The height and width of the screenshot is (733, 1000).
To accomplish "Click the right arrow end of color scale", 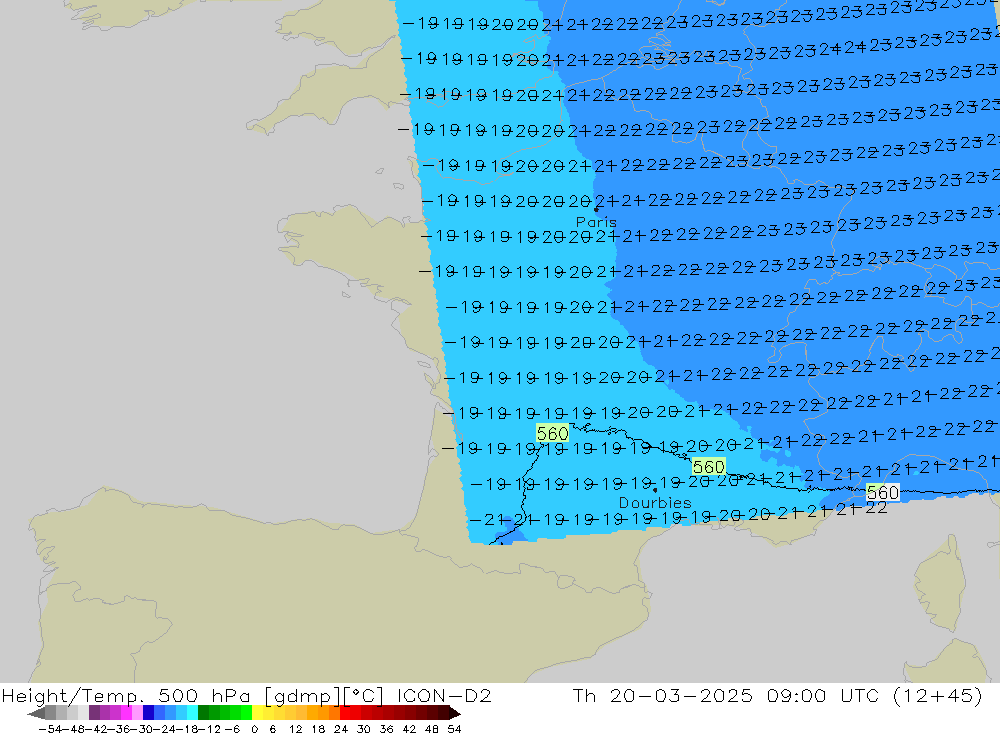I will [455, 713].
